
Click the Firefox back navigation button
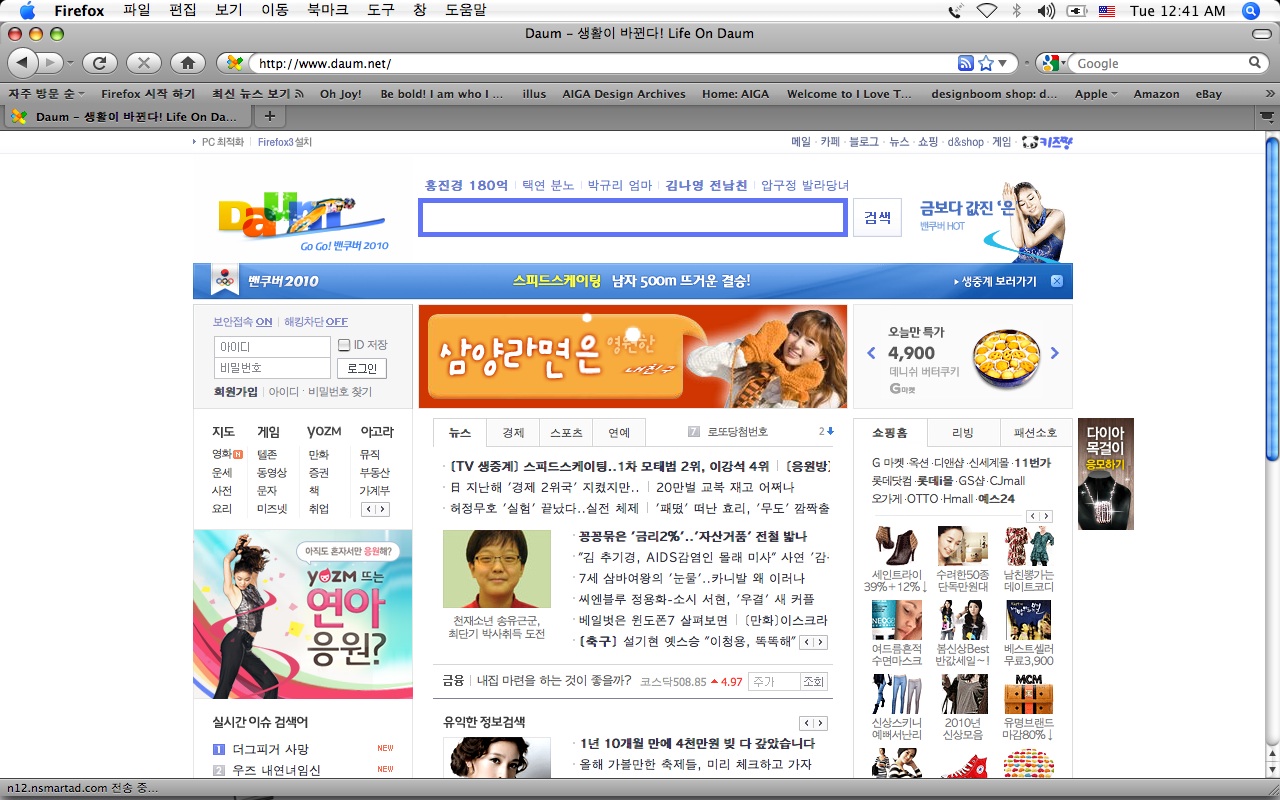click(x=22, y=63)
